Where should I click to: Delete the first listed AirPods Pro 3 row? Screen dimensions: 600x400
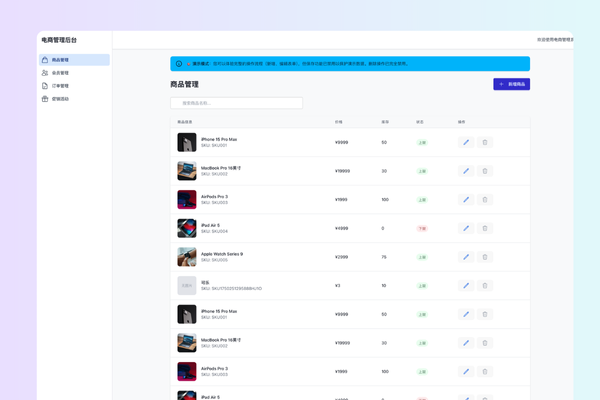(485, 199)
